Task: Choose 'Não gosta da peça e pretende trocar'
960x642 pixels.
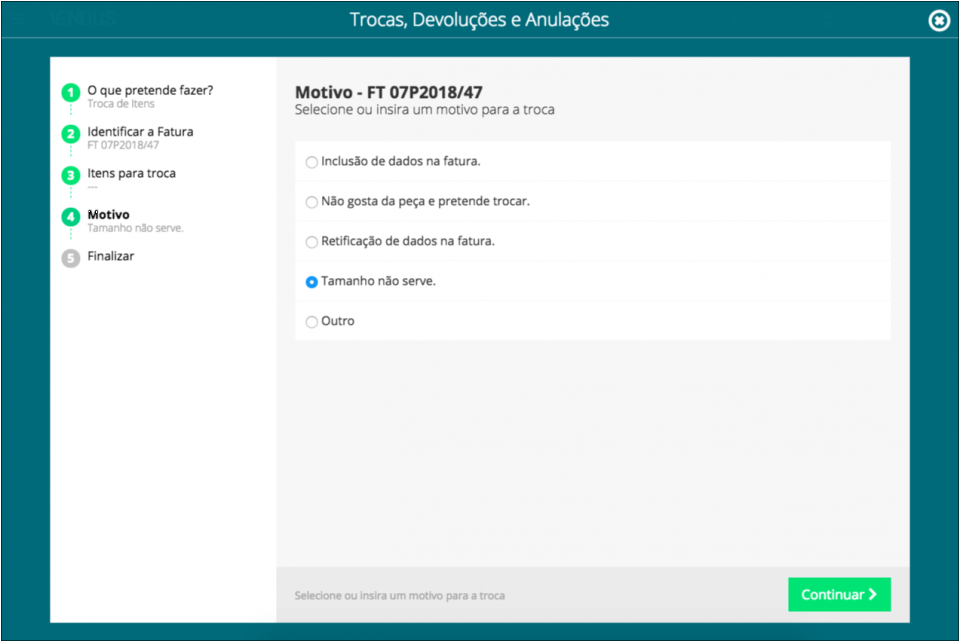Action: [312, 202]
